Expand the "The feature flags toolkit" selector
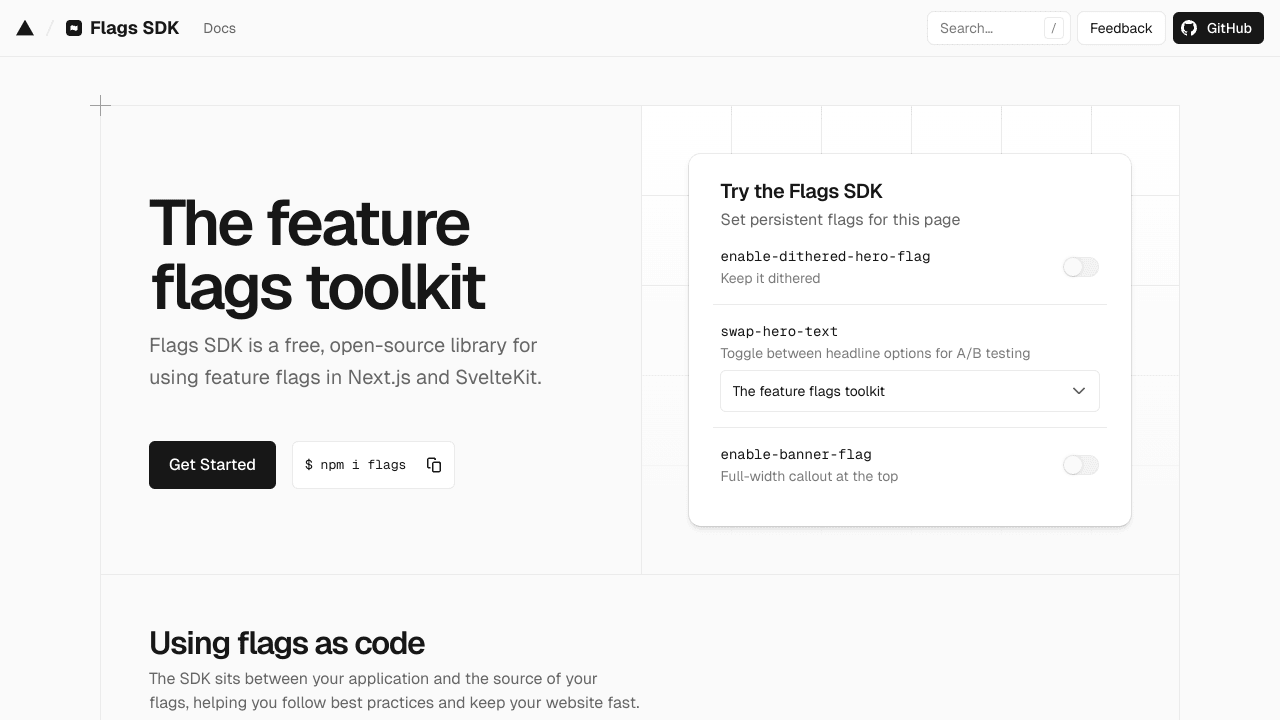This screenshot has height=720, width=1280. click(910, 391)
